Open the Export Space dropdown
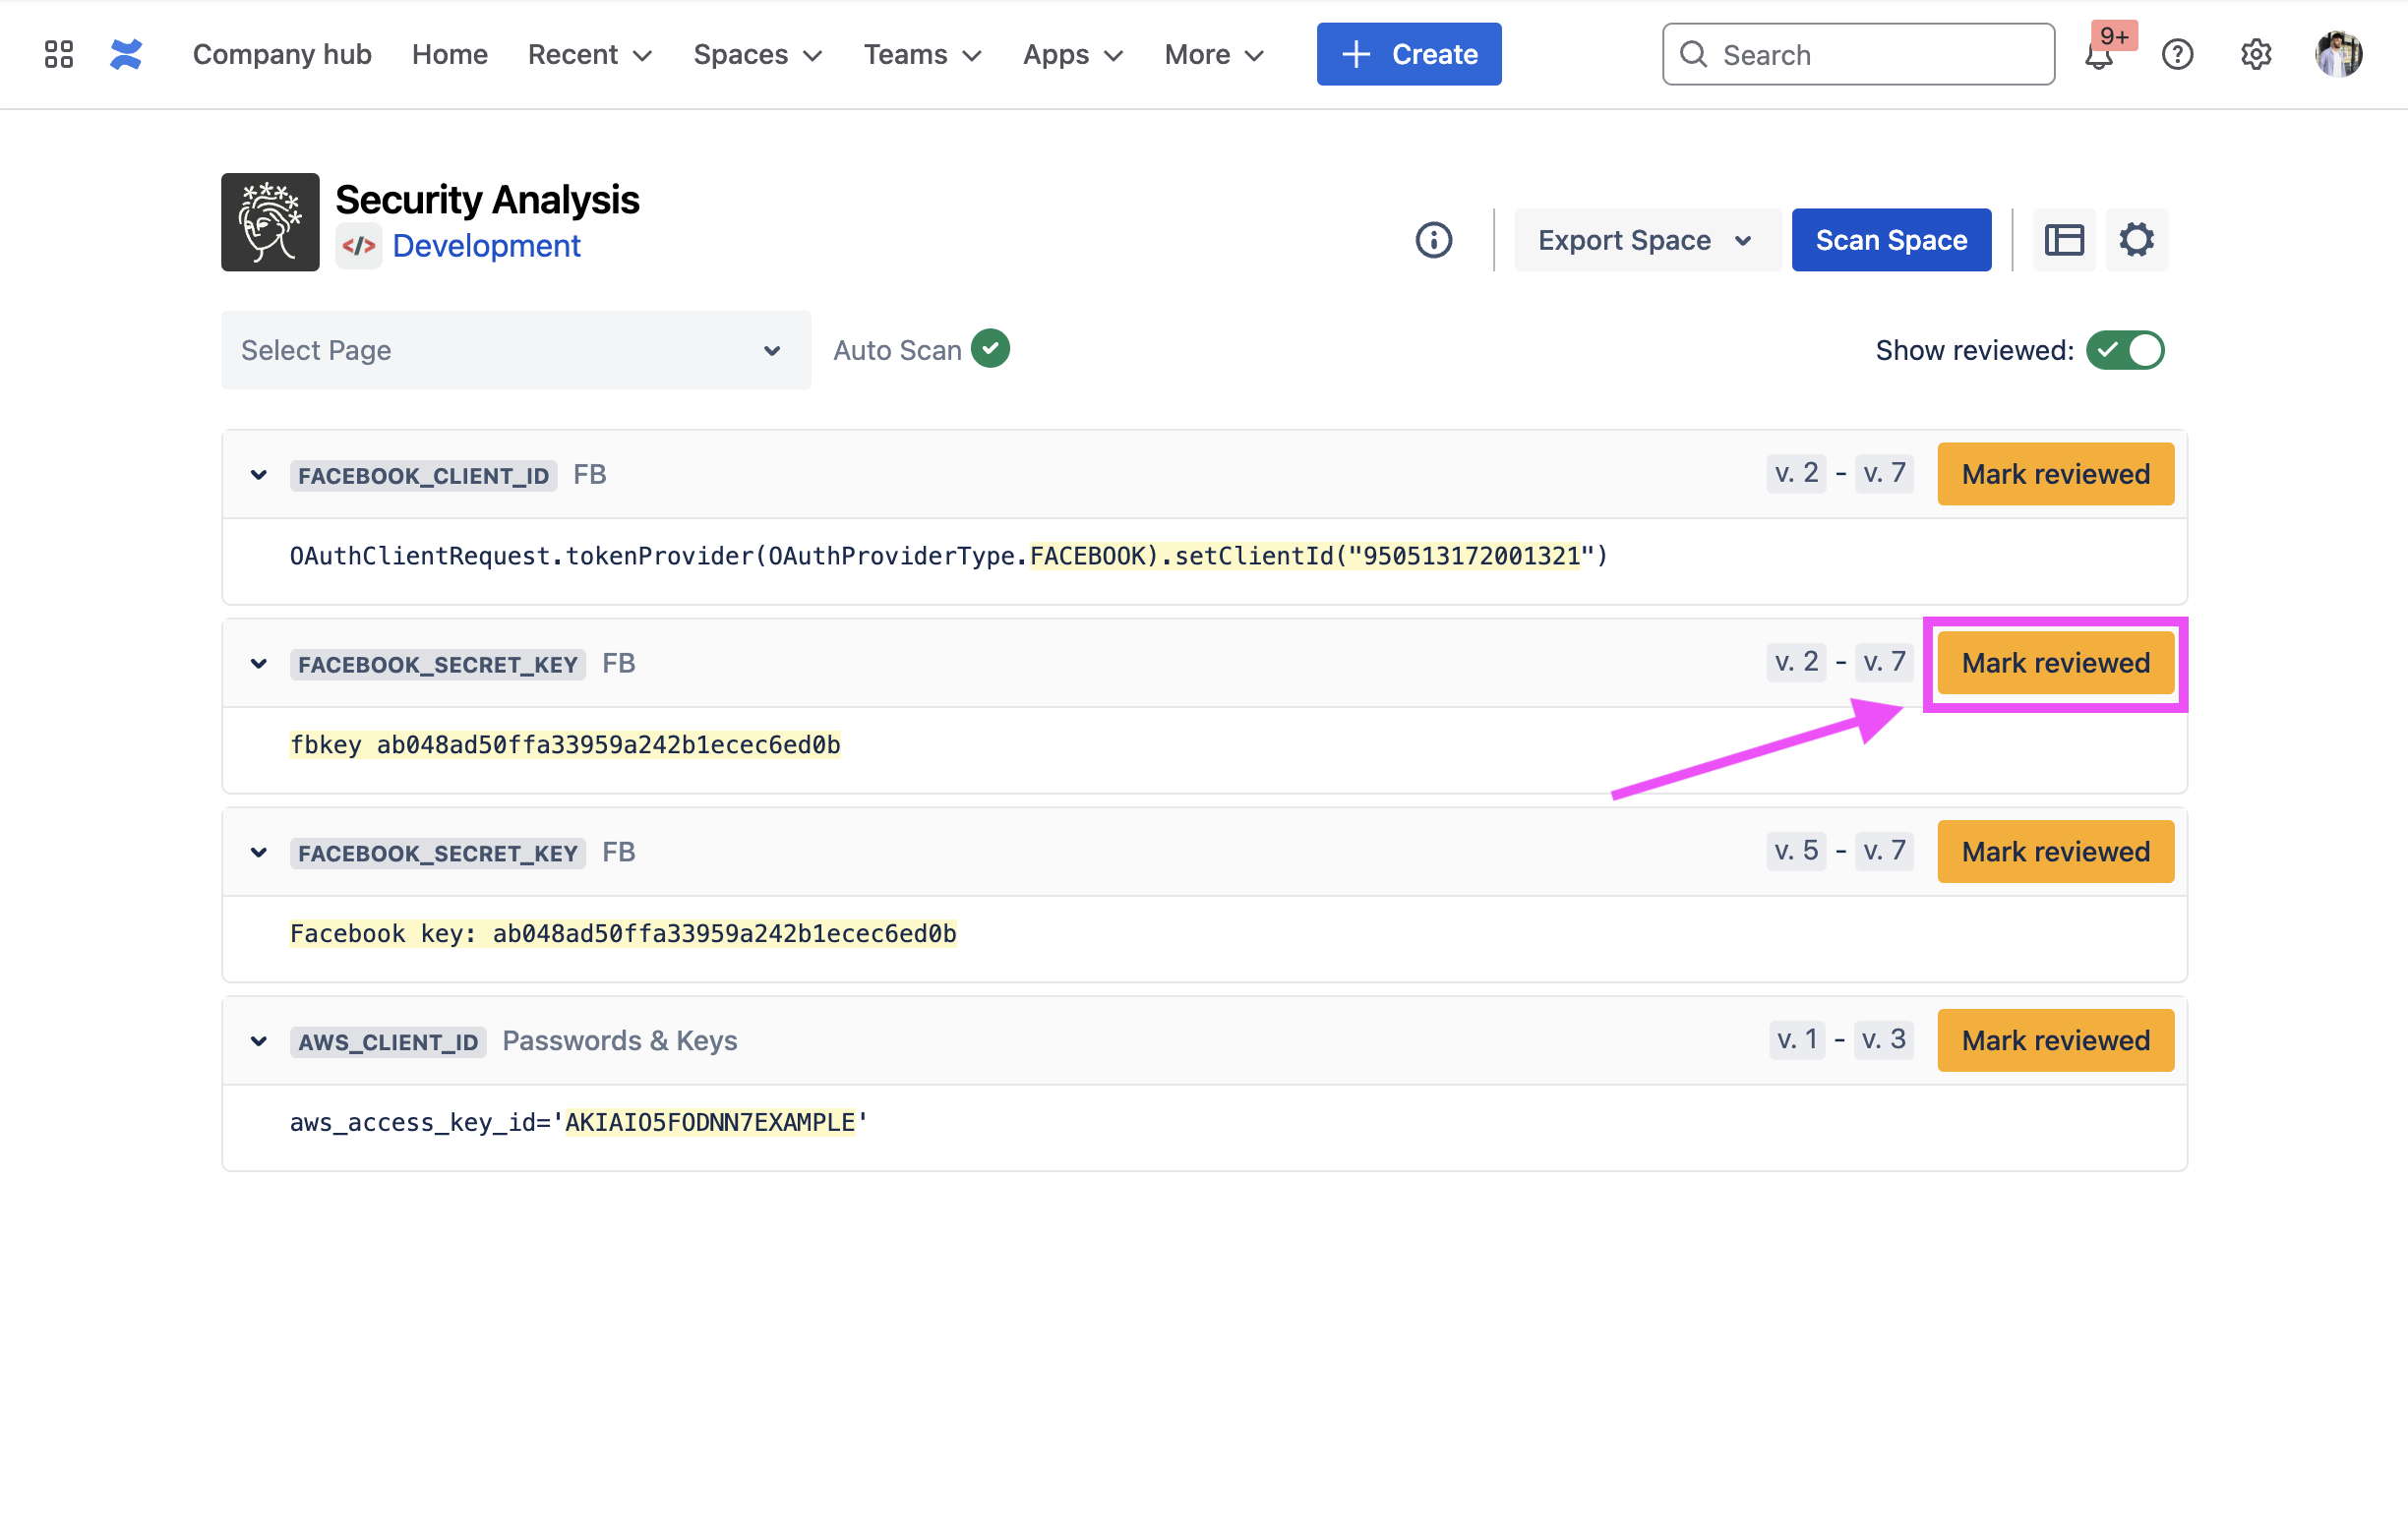This screenshot has height=1536, width=2408. (x=1646, y=240)
